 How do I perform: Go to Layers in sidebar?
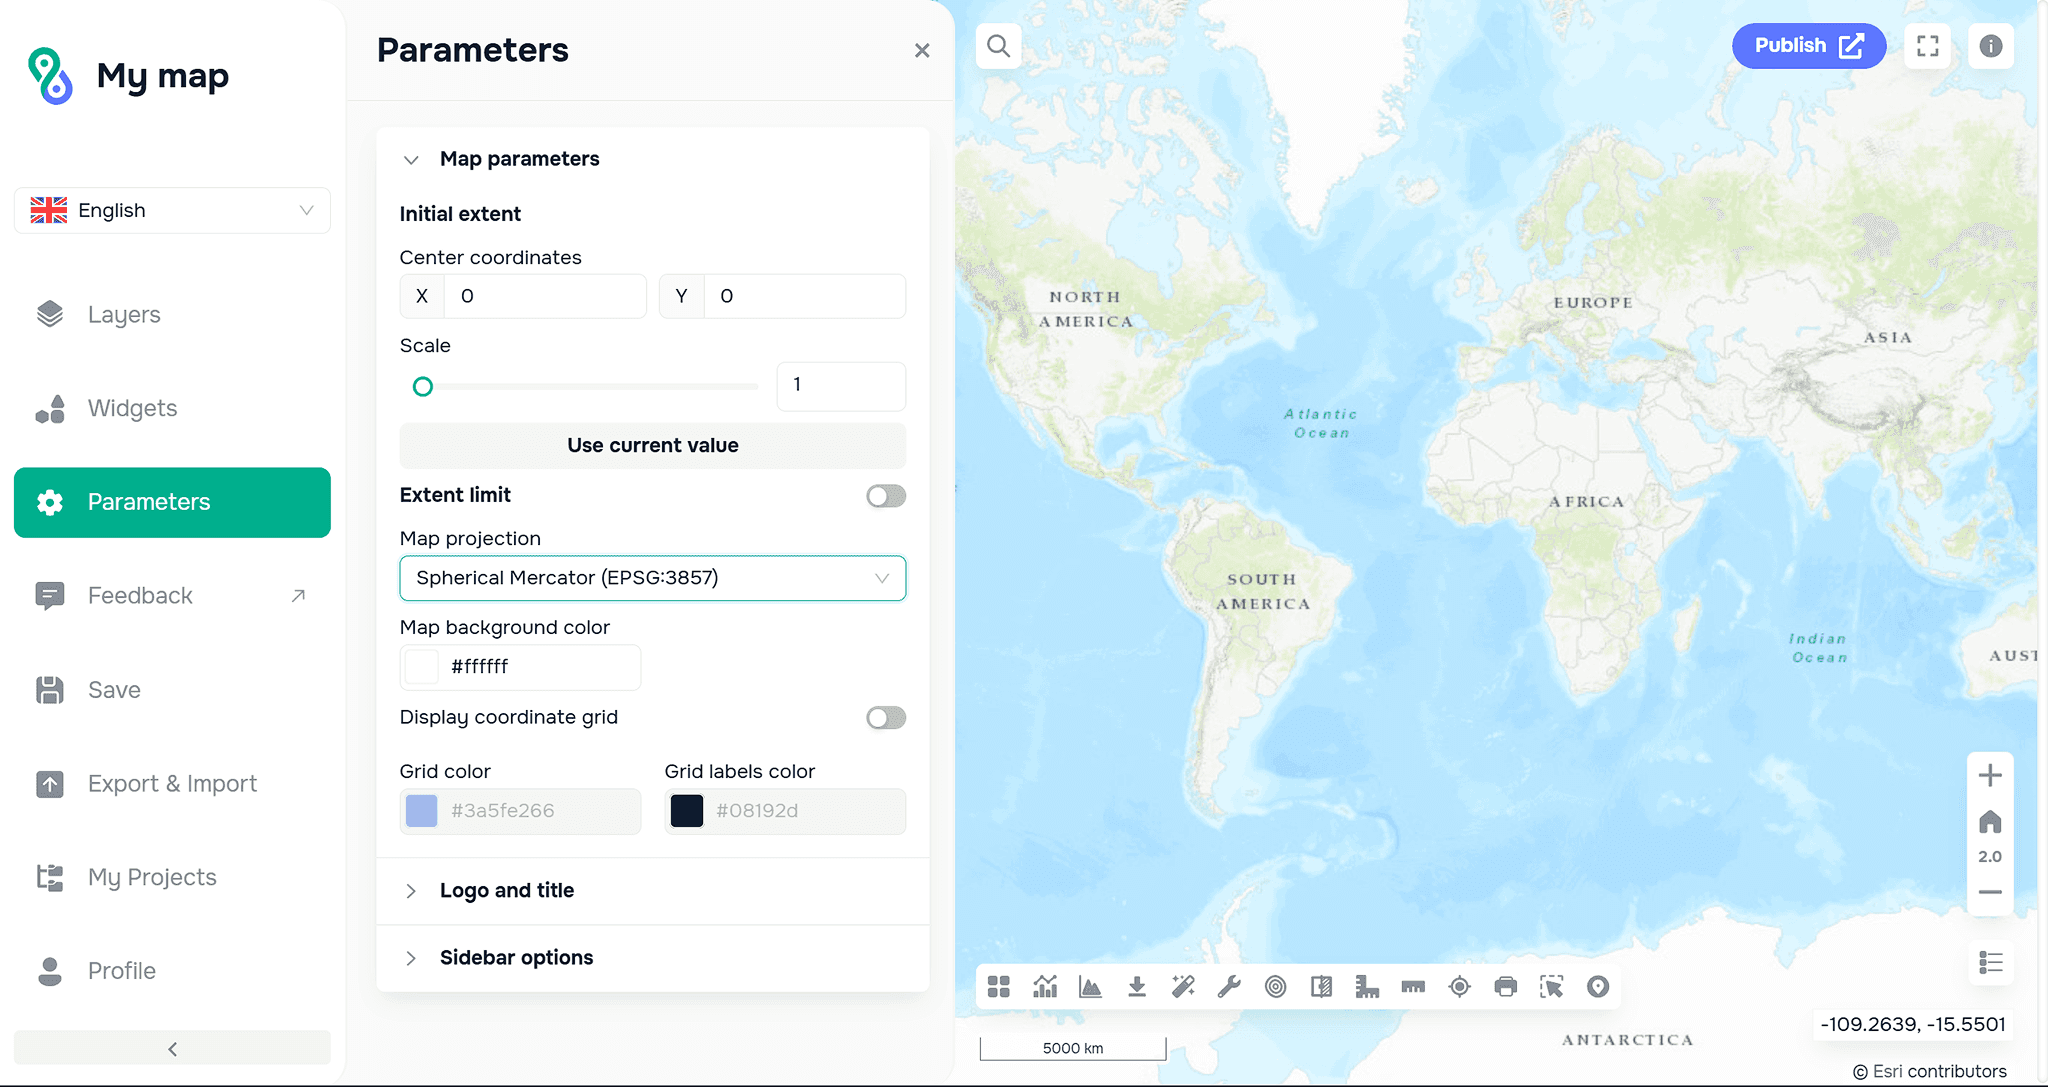pyautogui.click(x=124, y=315)
